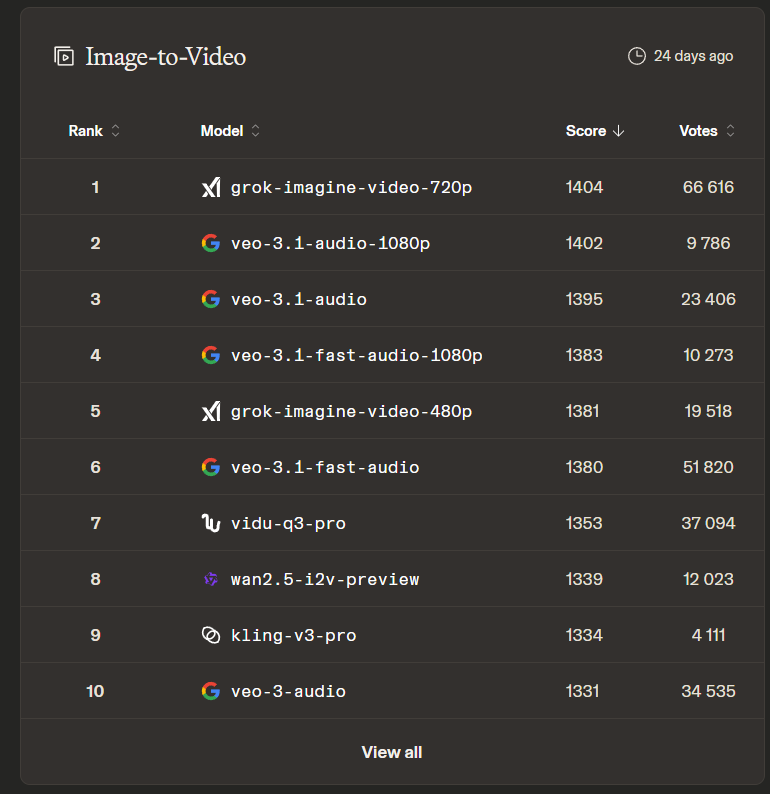
Task: Select the rank 6 model name veo-3.1-fast-audio
Action: (325, 467)
